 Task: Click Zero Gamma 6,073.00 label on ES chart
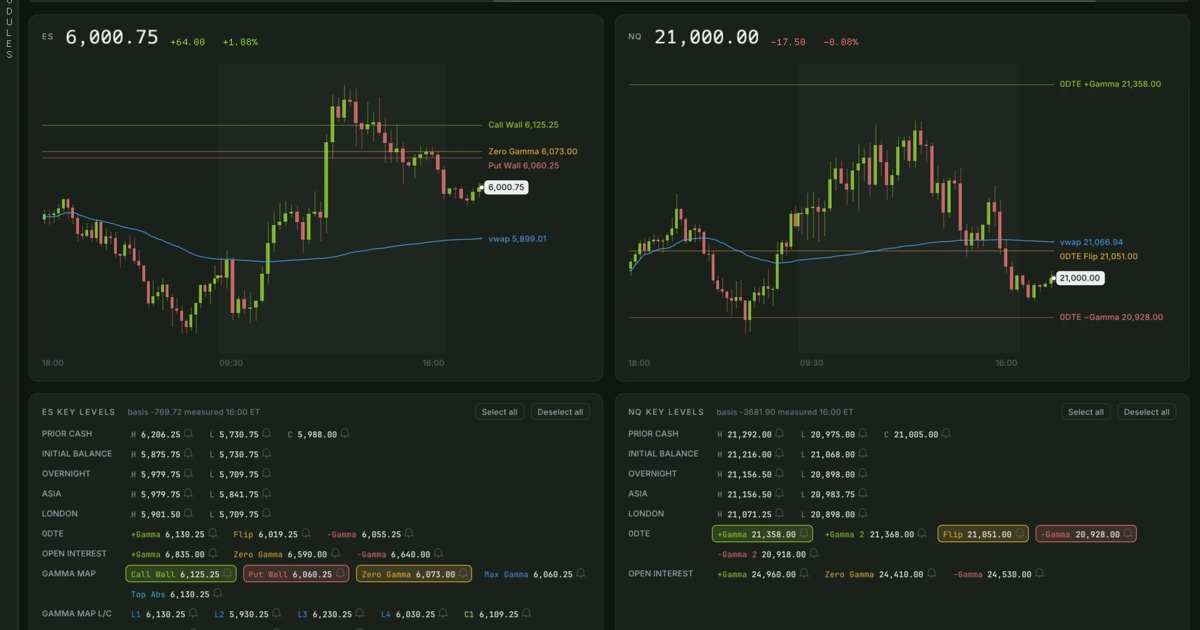point(532,152)
